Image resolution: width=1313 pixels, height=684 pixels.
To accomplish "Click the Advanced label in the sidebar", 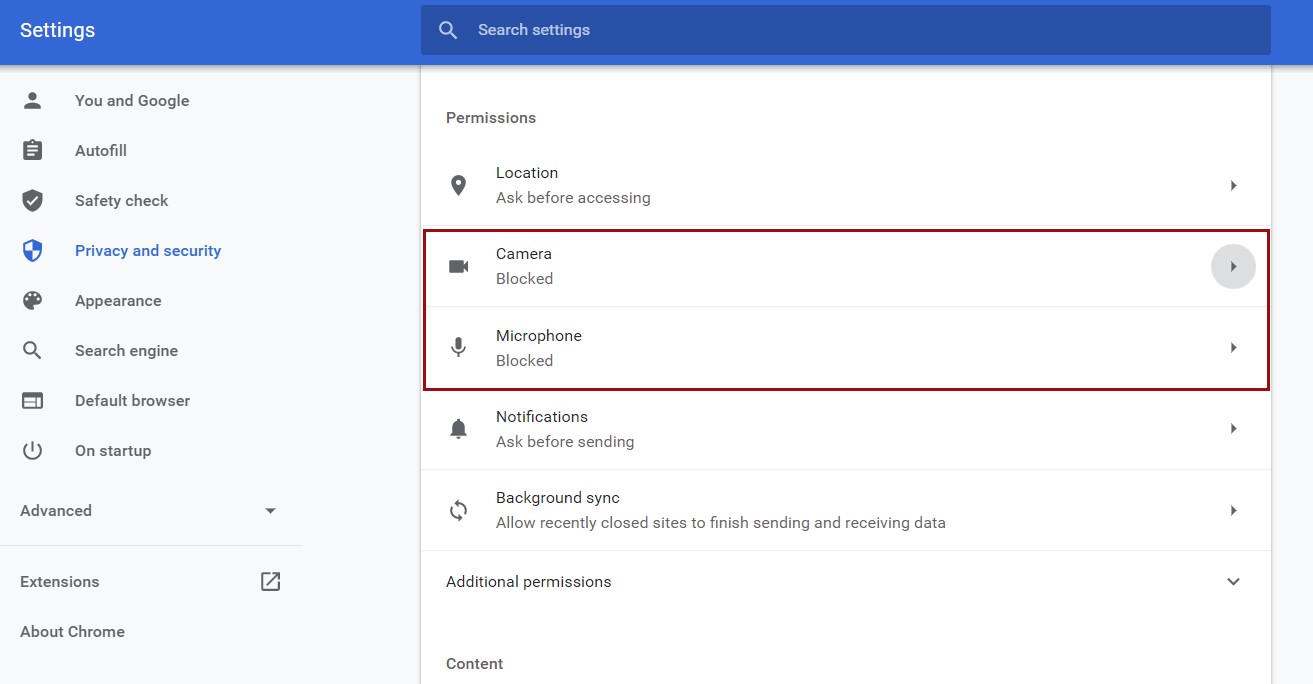I will tap(56, 510).
